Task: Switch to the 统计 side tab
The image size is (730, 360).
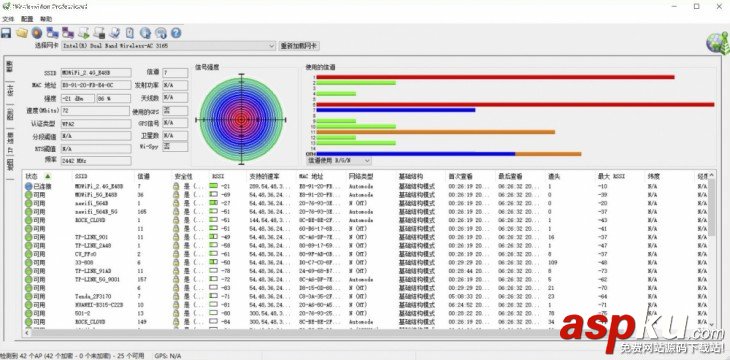Action: (x=10, y=90)
